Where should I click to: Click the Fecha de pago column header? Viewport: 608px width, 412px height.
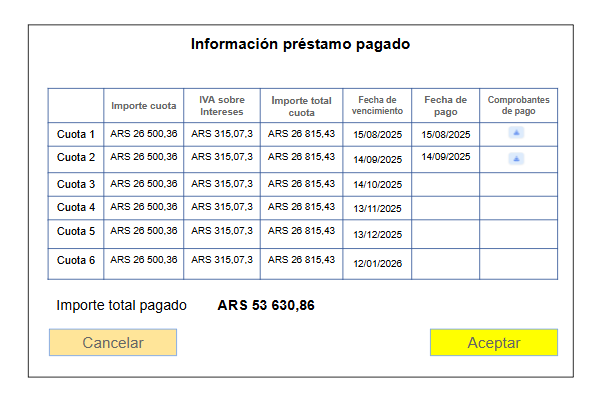(445, 106)
